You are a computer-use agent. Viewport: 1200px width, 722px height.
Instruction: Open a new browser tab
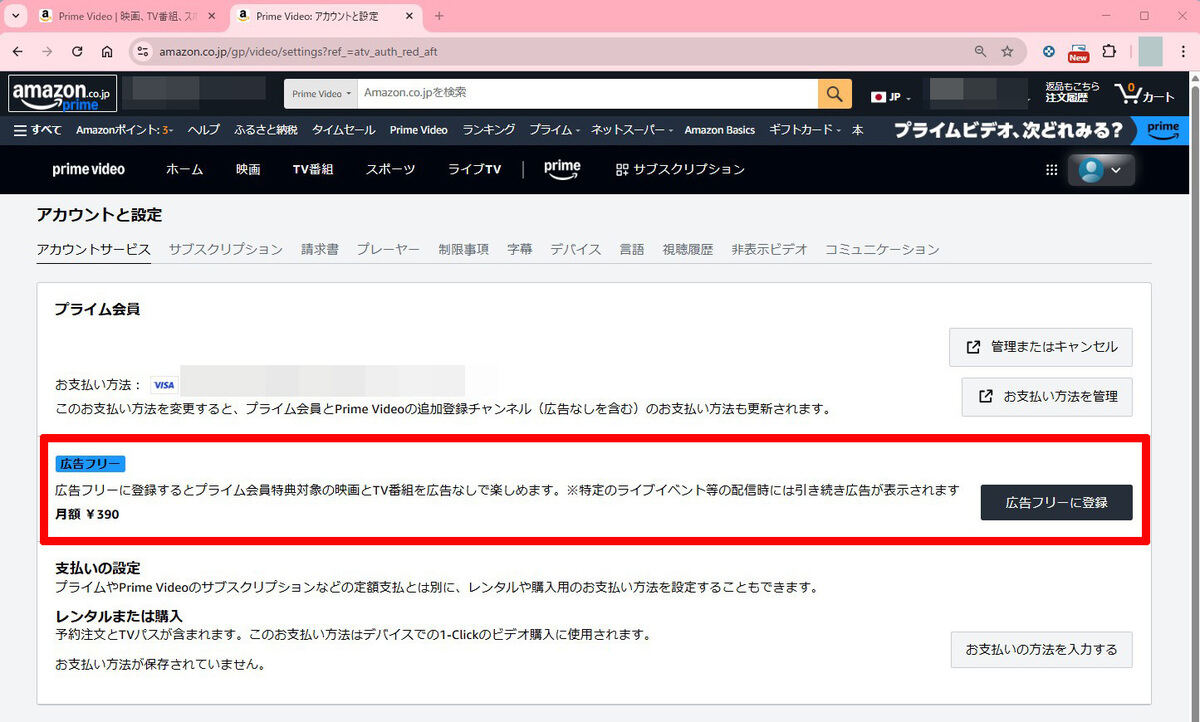coord(439,16)
